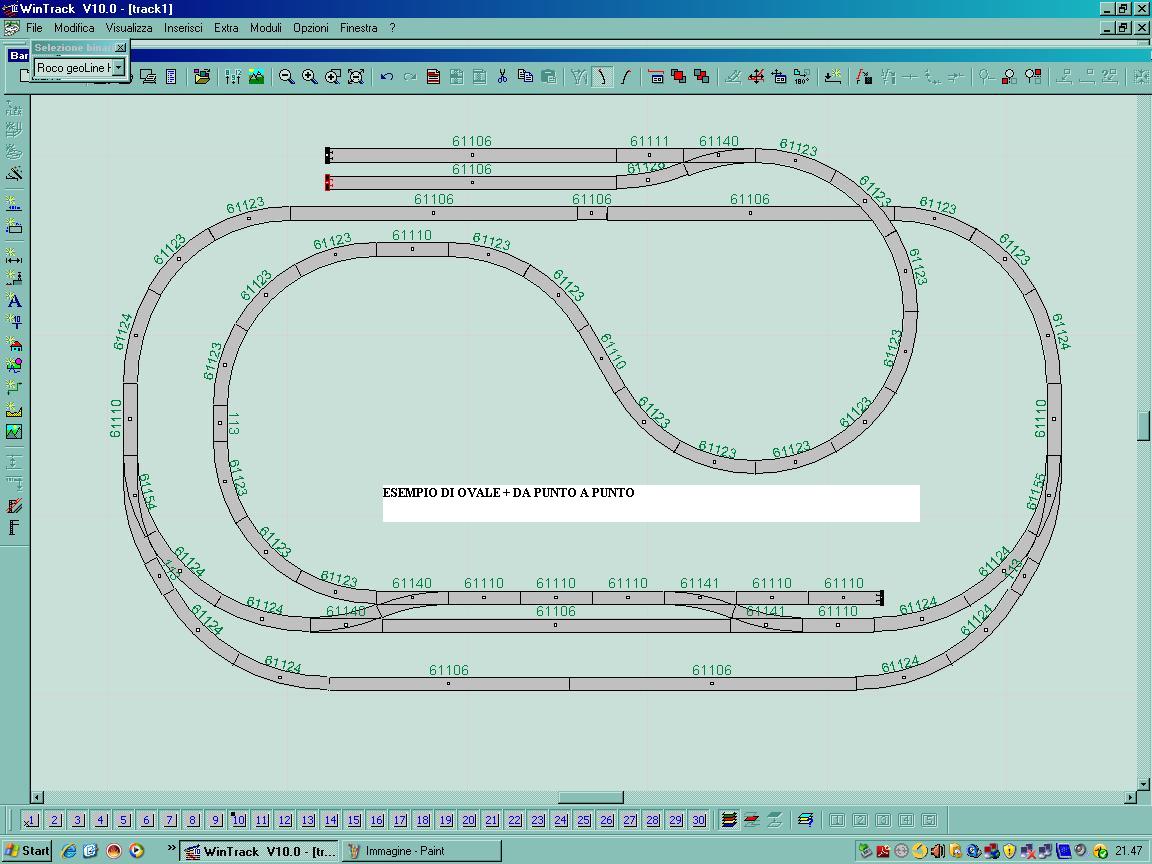
Task: Click the WinTrack V10.0 taskbar button
Action: 259,851
